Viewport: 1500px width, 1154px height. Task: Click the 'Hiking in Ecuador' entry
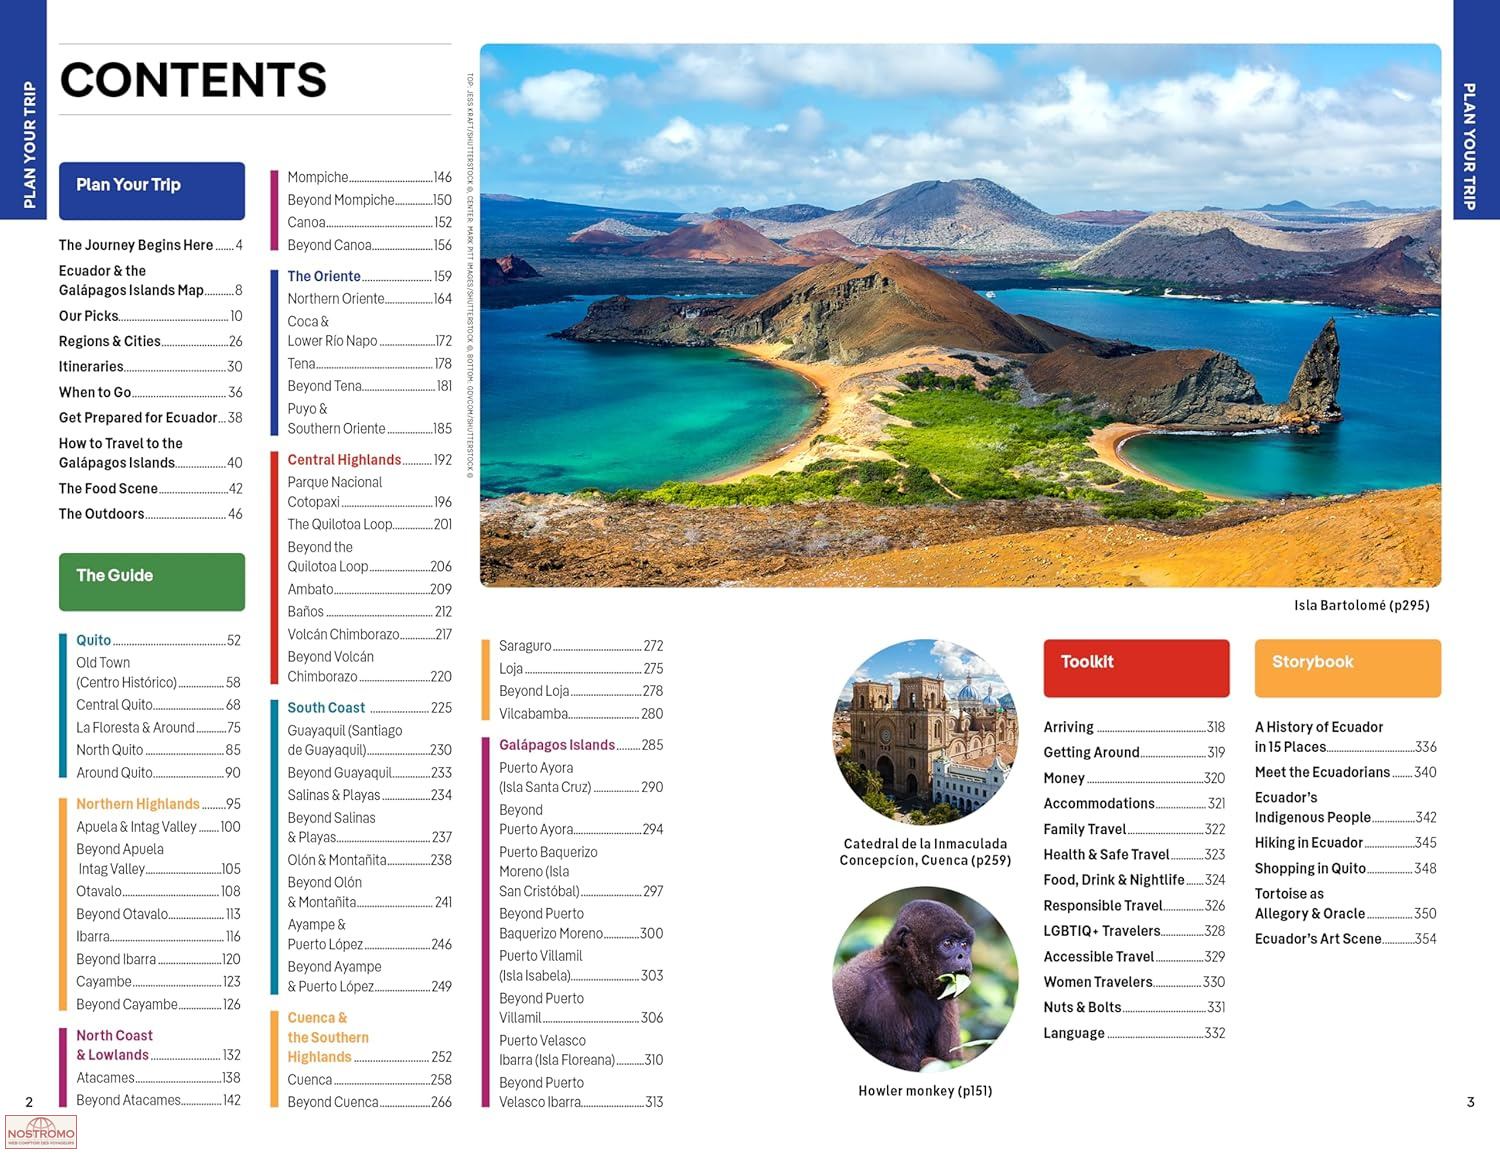coord(1346,843)
